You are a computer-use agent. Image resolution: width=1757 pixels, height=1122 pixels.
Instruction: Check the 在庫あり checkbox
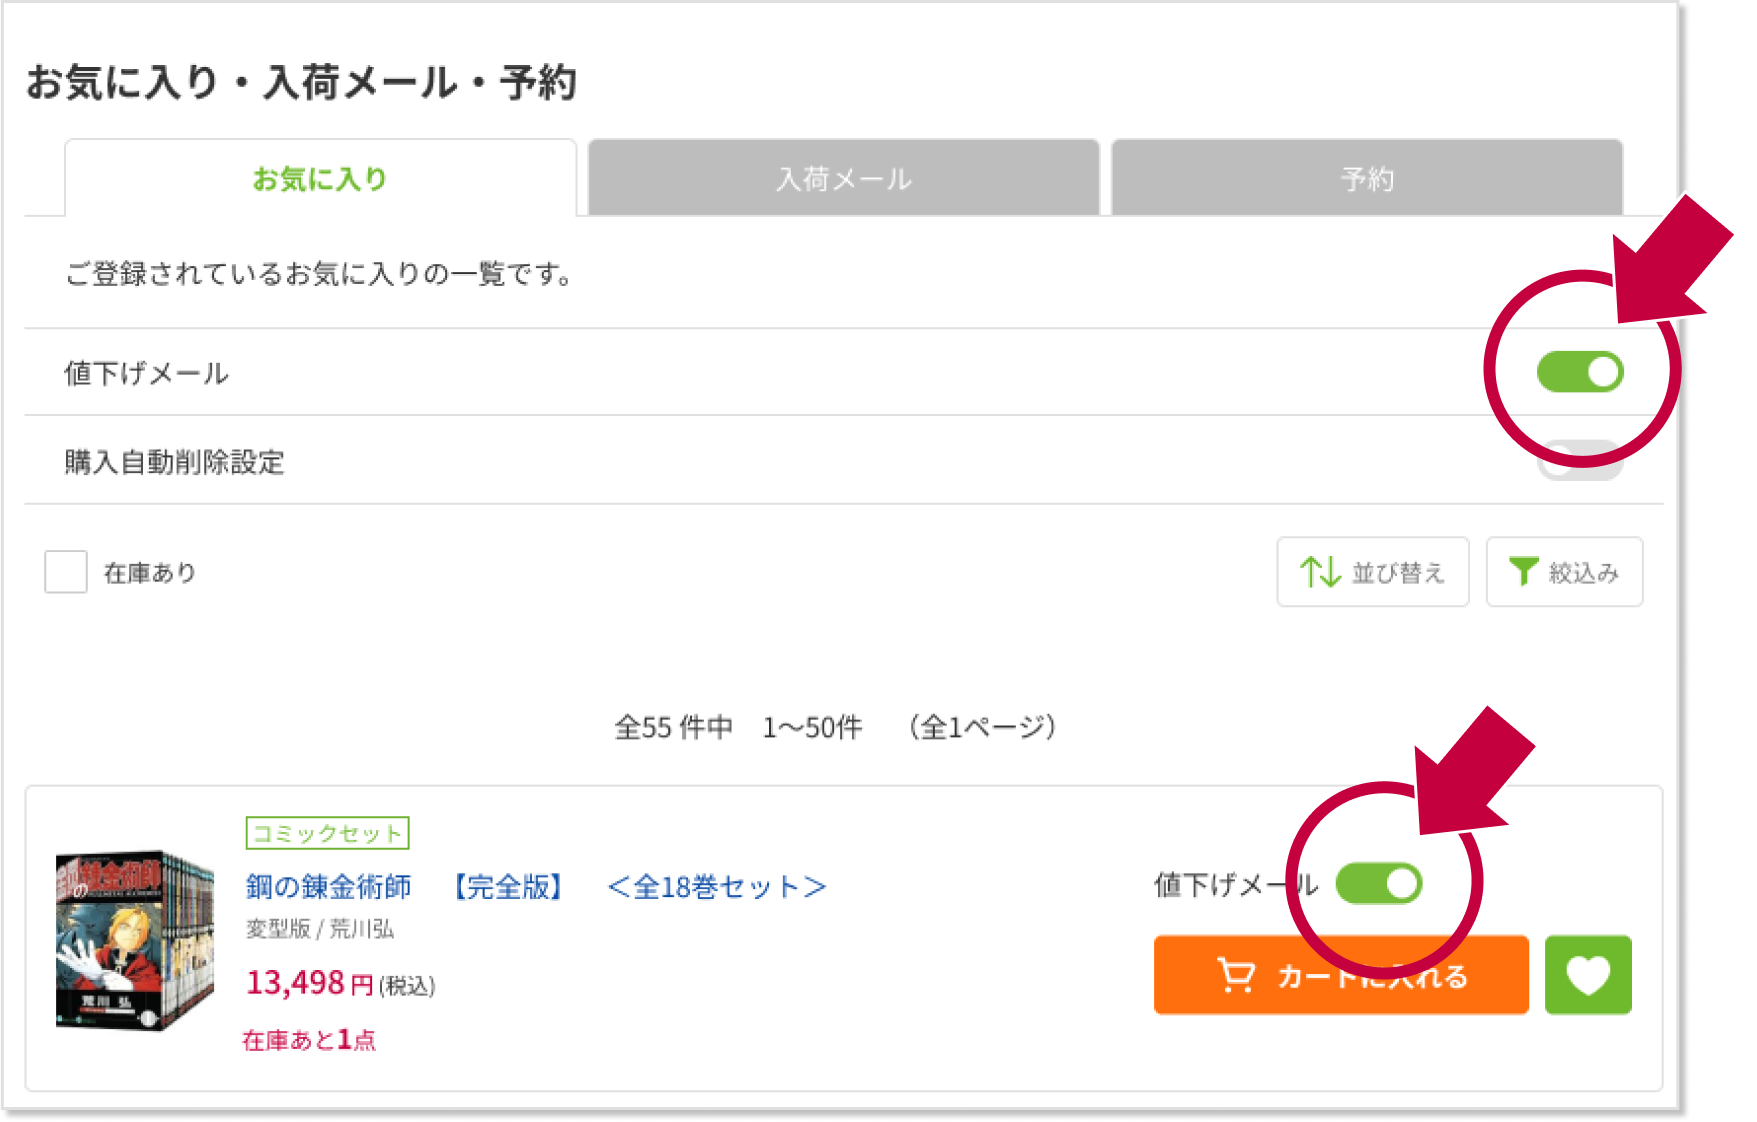[x=66, y=572]
